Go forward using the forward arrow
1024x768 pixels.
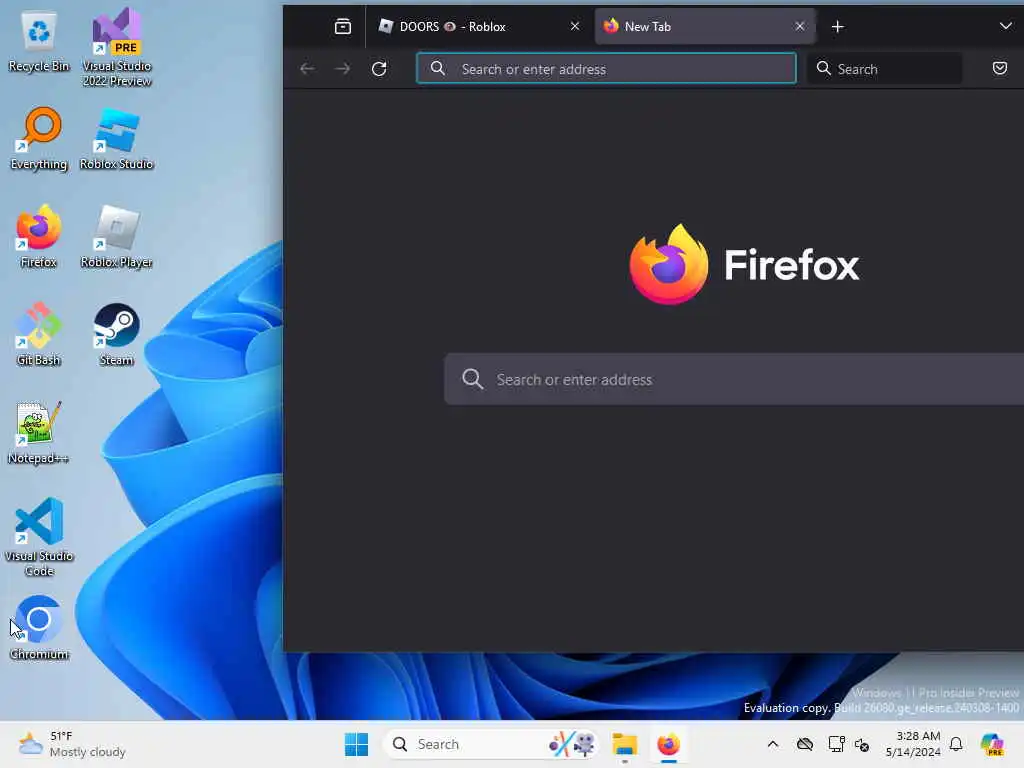point(343,69)
